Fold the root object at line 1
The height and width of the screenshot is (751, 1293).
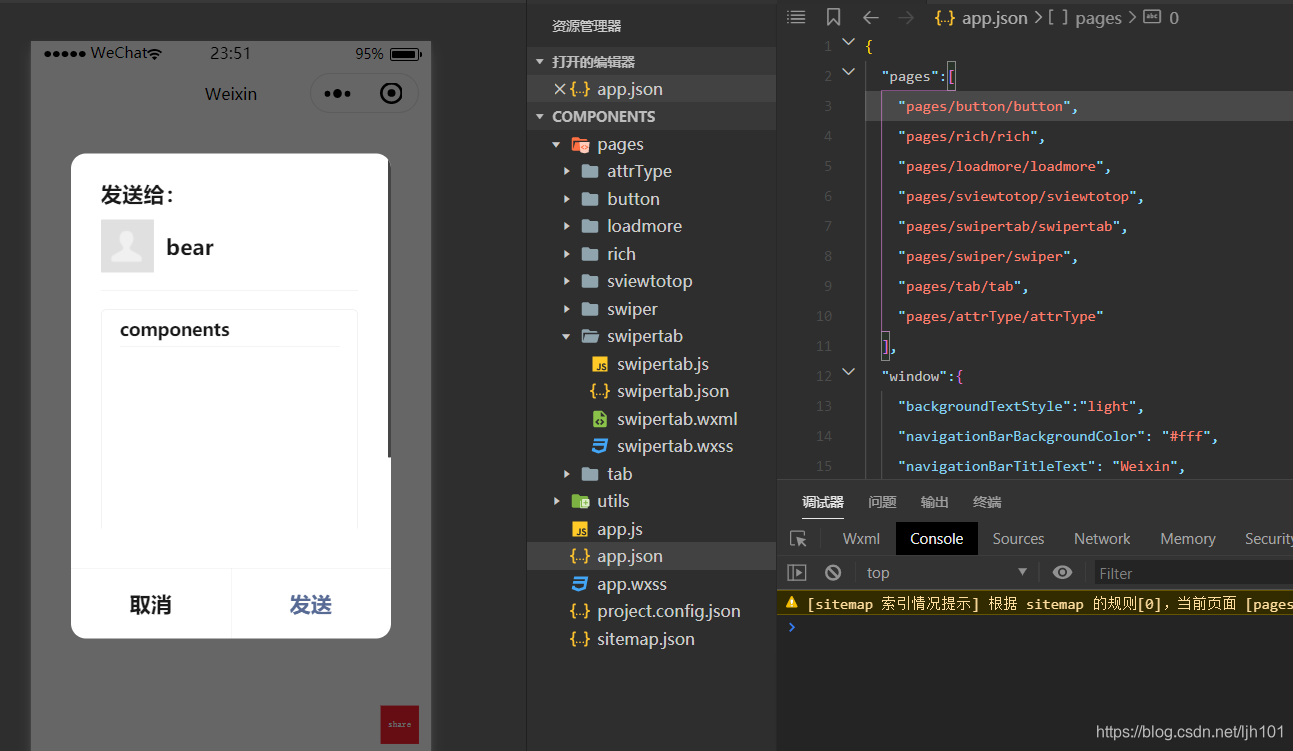pyautogui.click(x=848, y=42)
